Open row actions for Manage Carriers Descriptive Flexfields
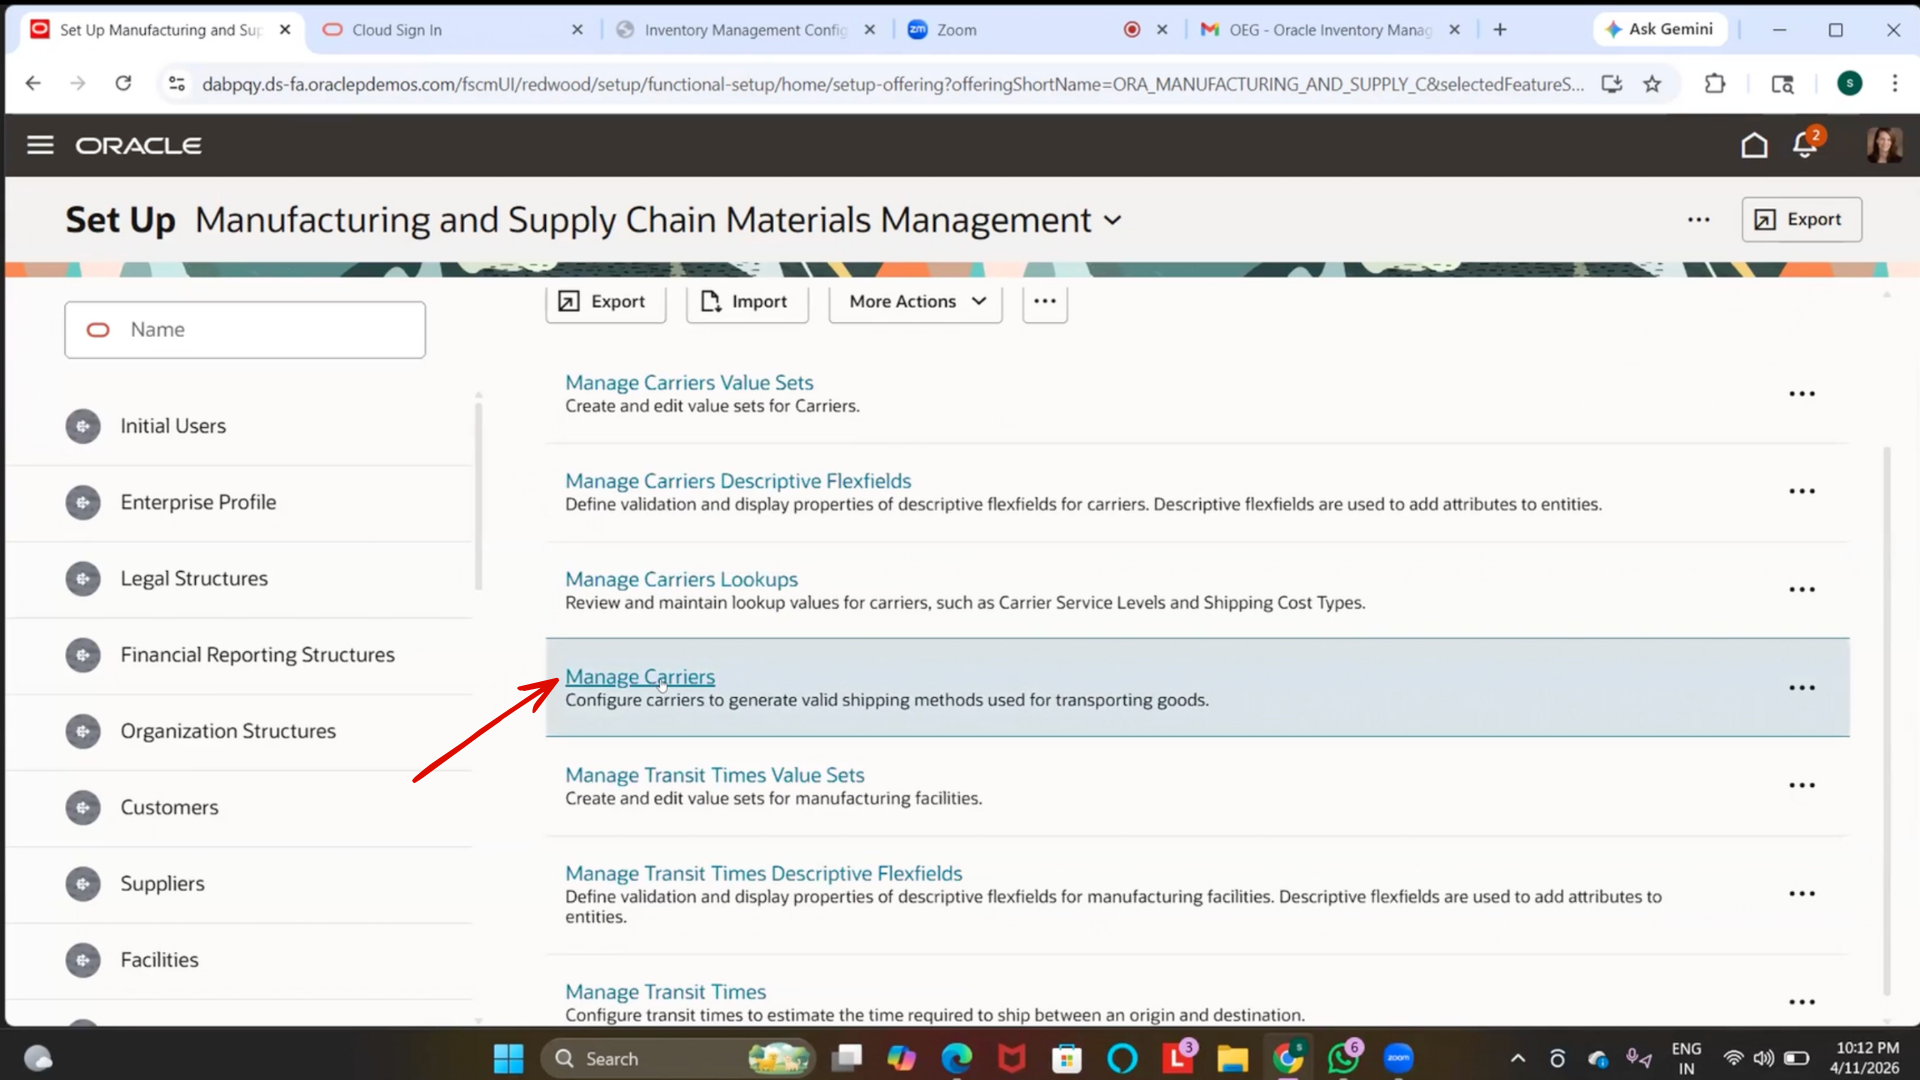Screen dimensions: 1920x1080 [1802, 491]
